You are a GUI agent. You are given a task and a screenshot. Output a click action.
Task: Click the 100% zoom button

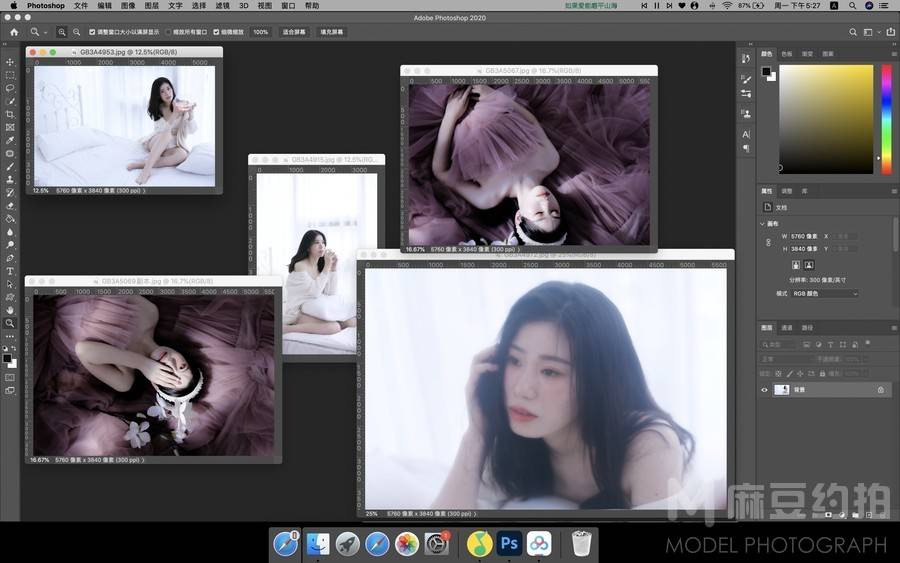click(261, 32)
